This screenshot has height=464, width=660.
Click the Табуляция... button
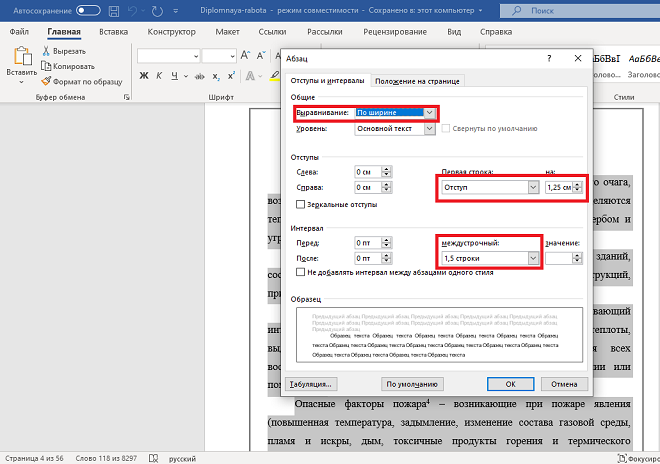(311, 383)
